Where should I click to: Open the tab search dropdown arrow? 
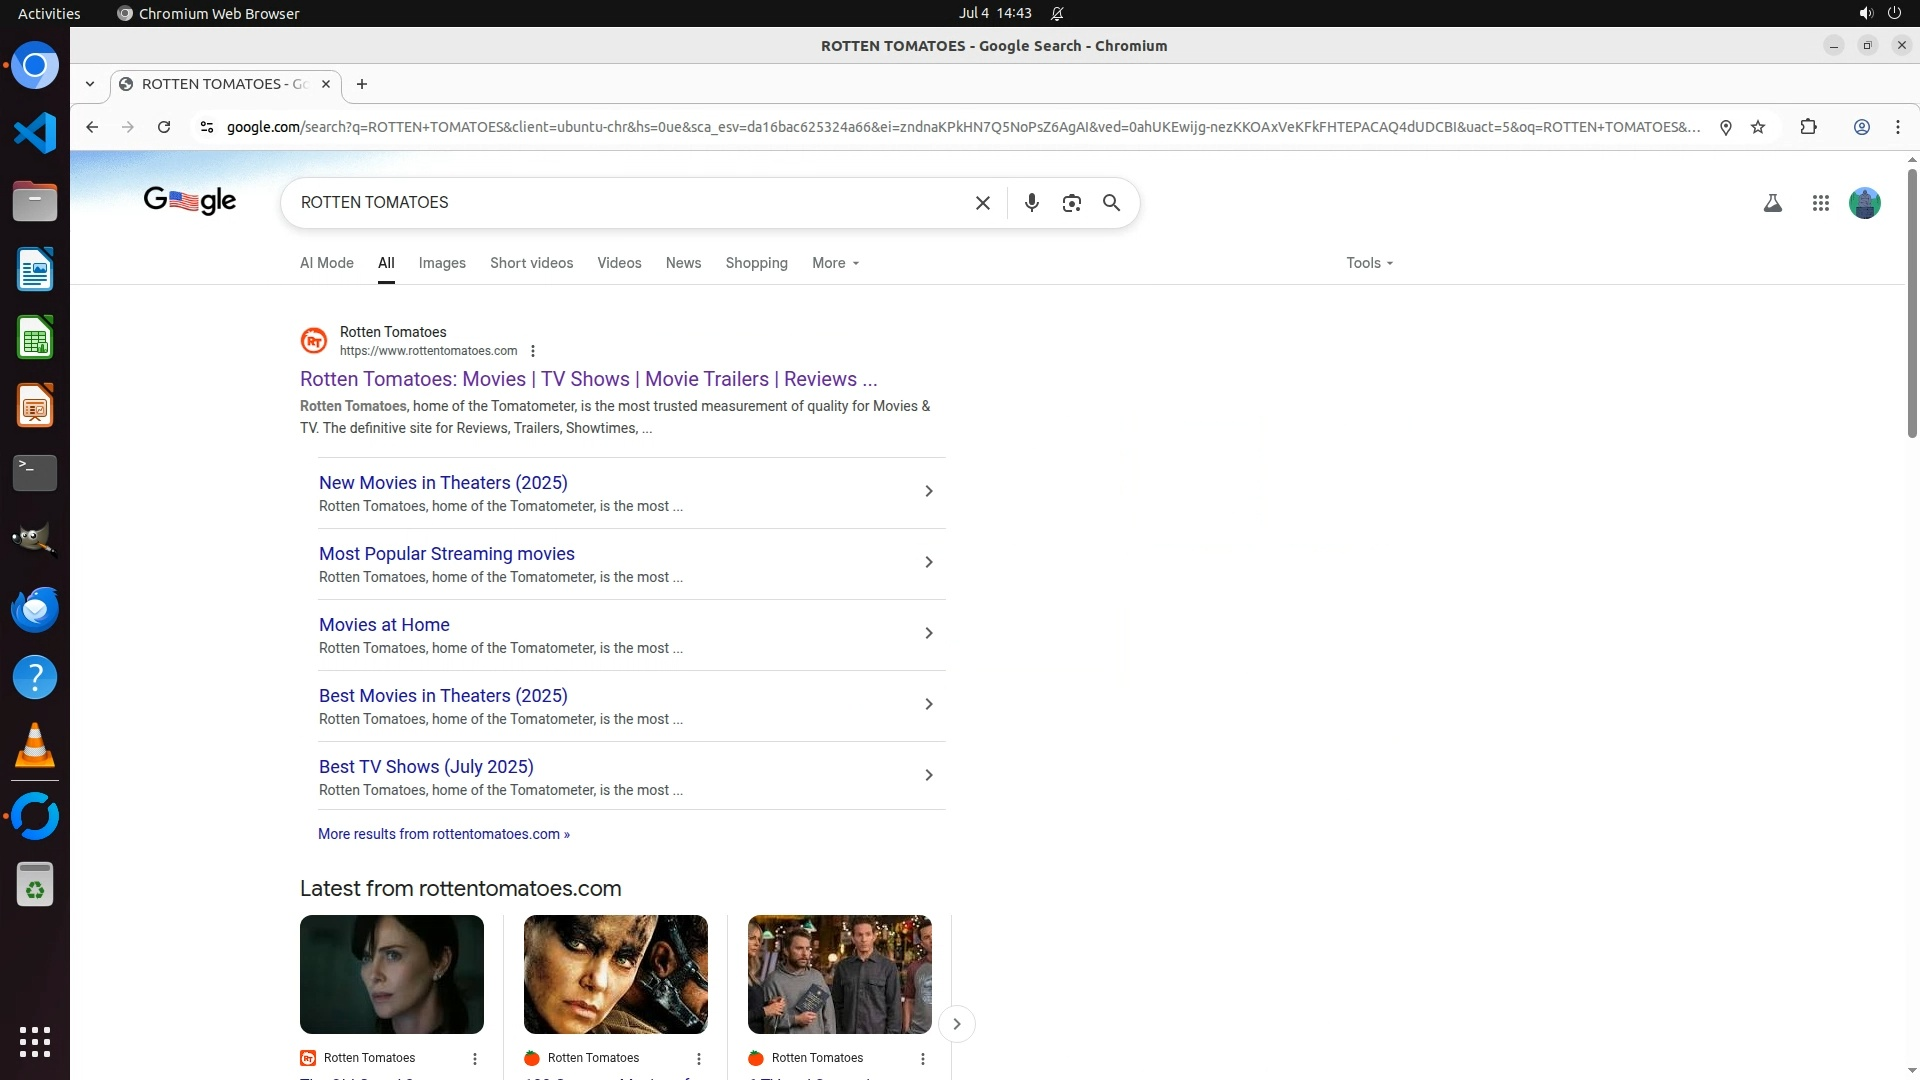tap(90, 84)
